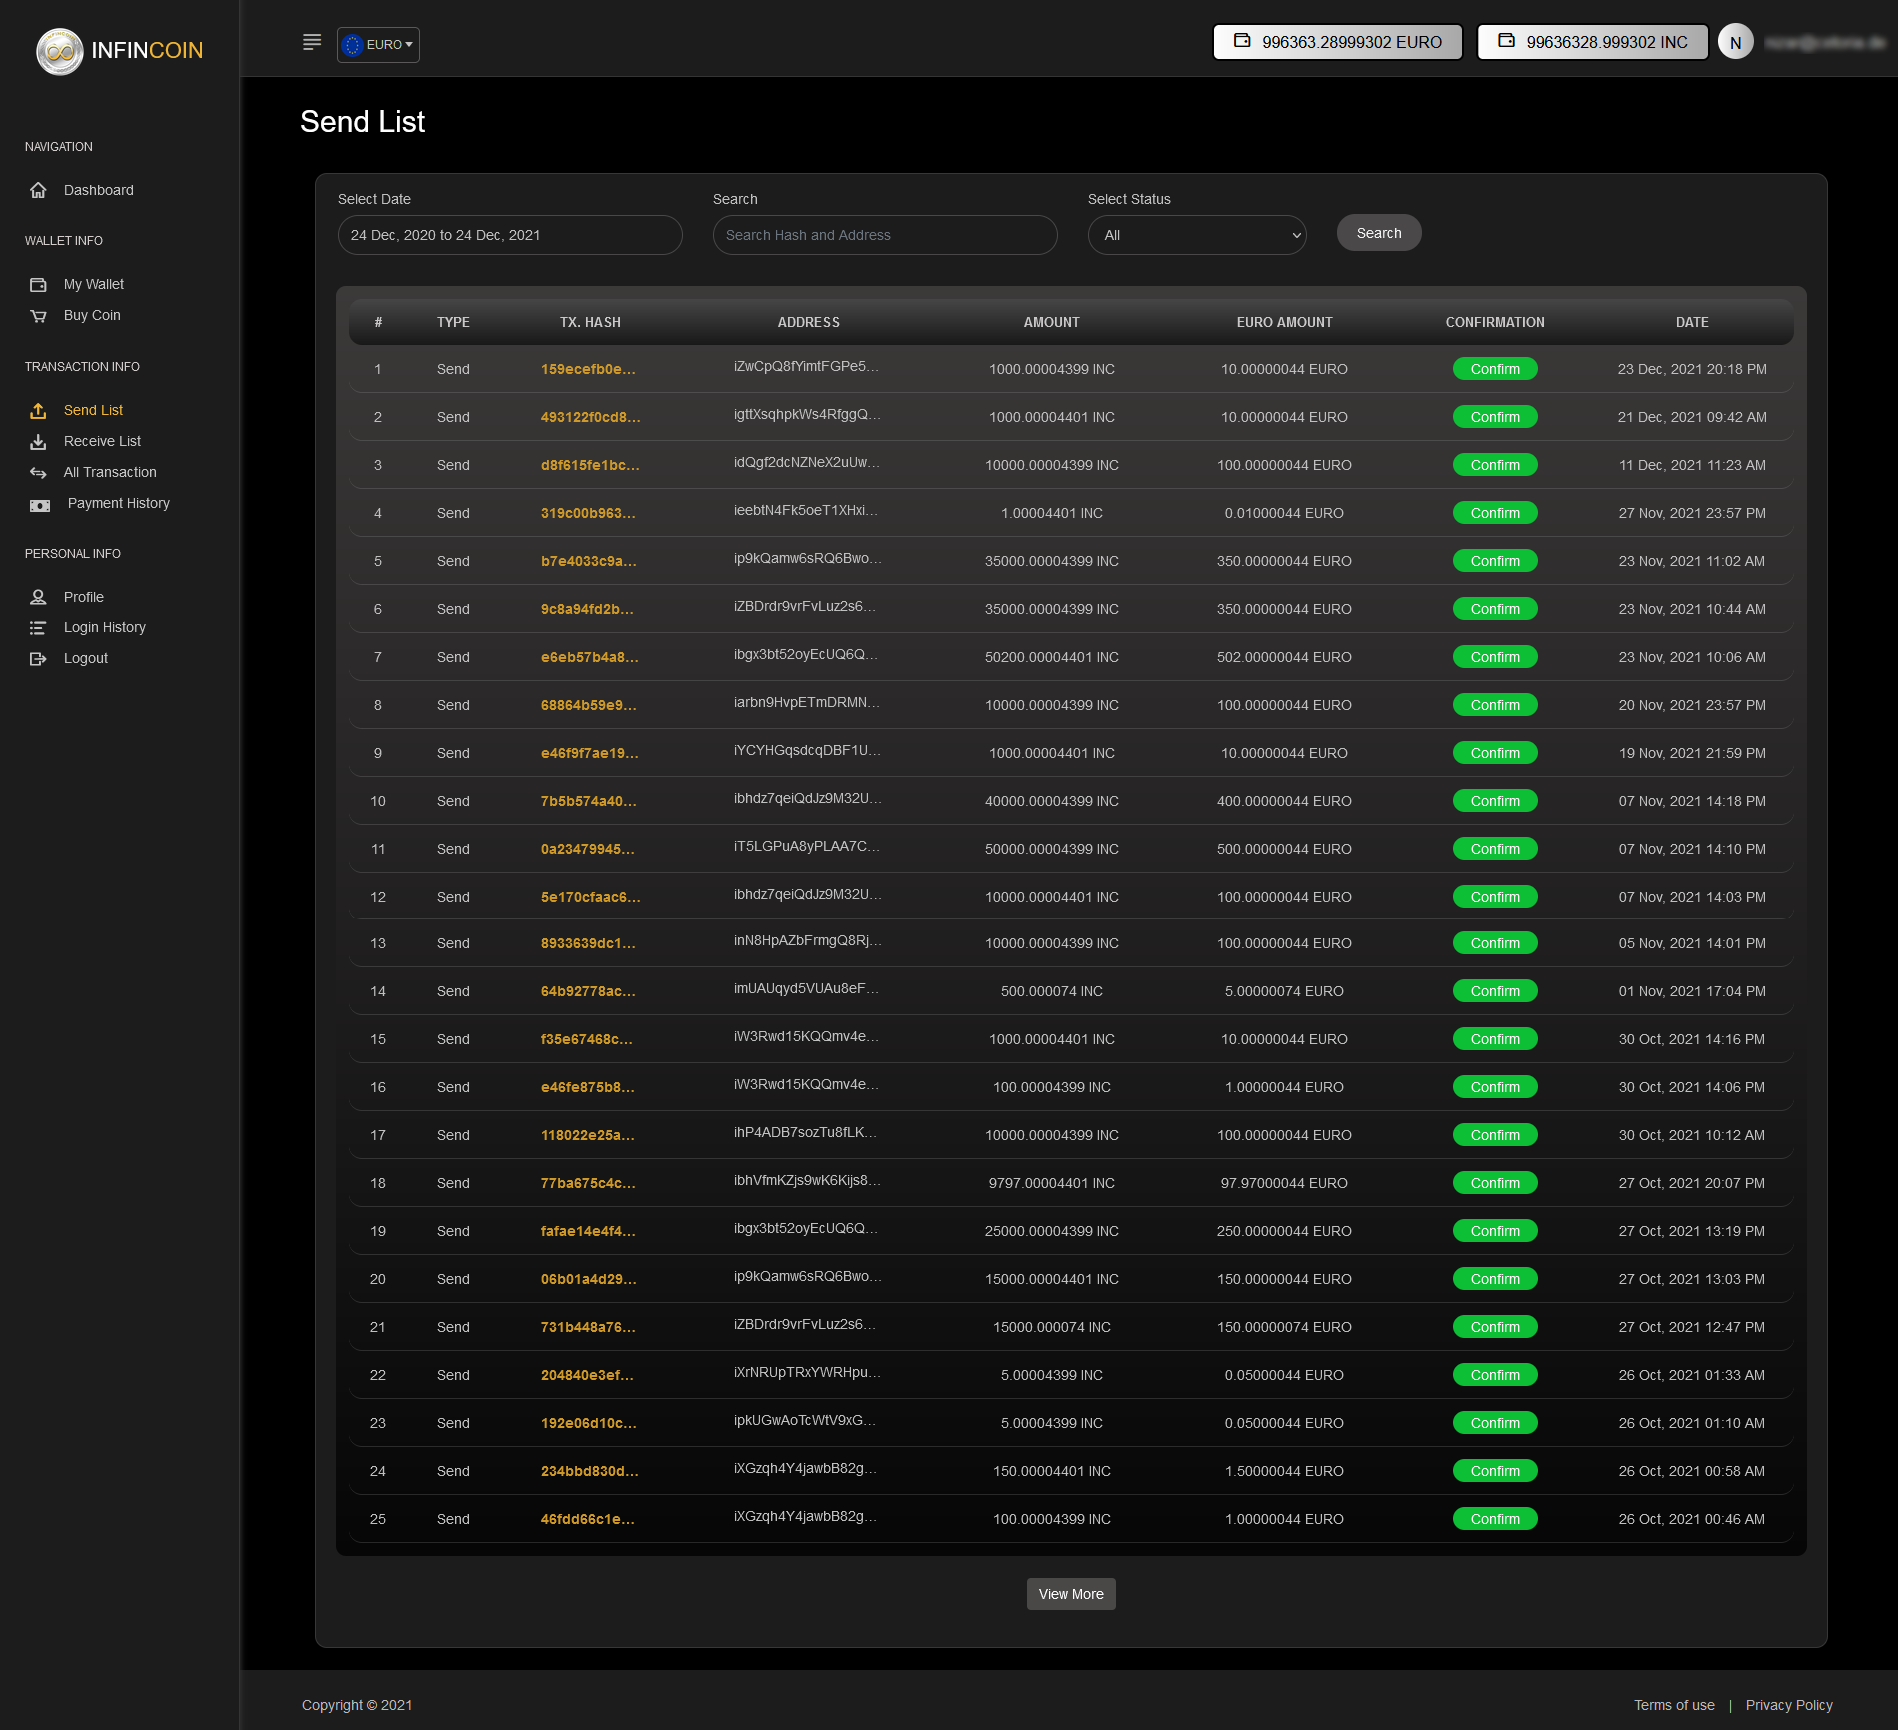The width and height of the screenshot is (1898, 1730).
Task: Focus the Search Hash and Address field
Action: (x=885, y=235)
